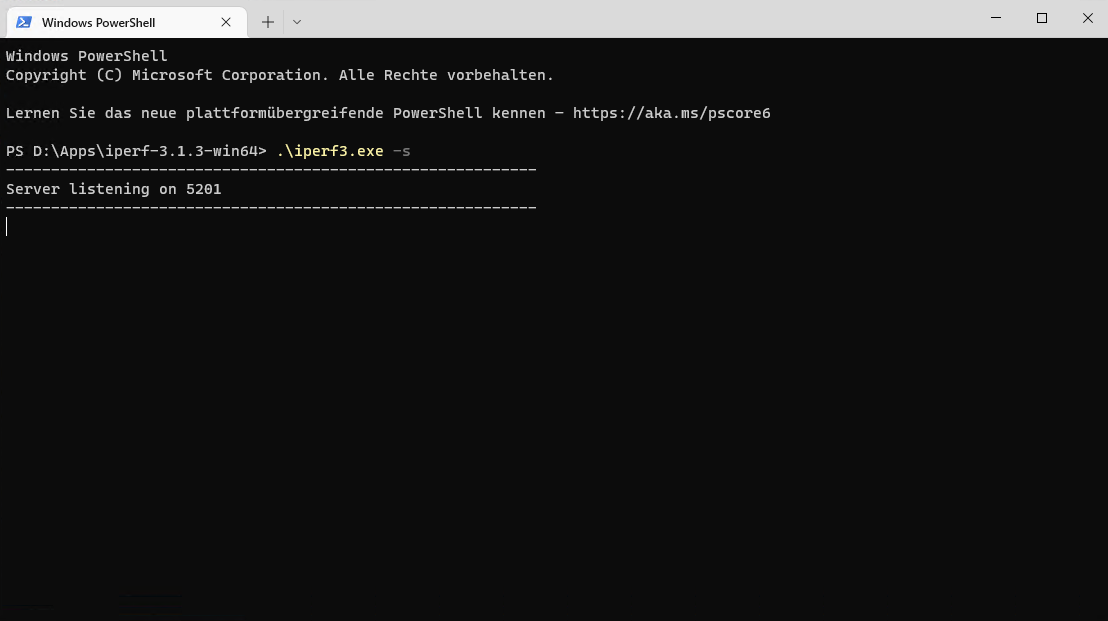The width and height of the screenshot is (1108, 621).
Task: Open the https://aka.ms/pscore6 link
Action: coord(671,113)
